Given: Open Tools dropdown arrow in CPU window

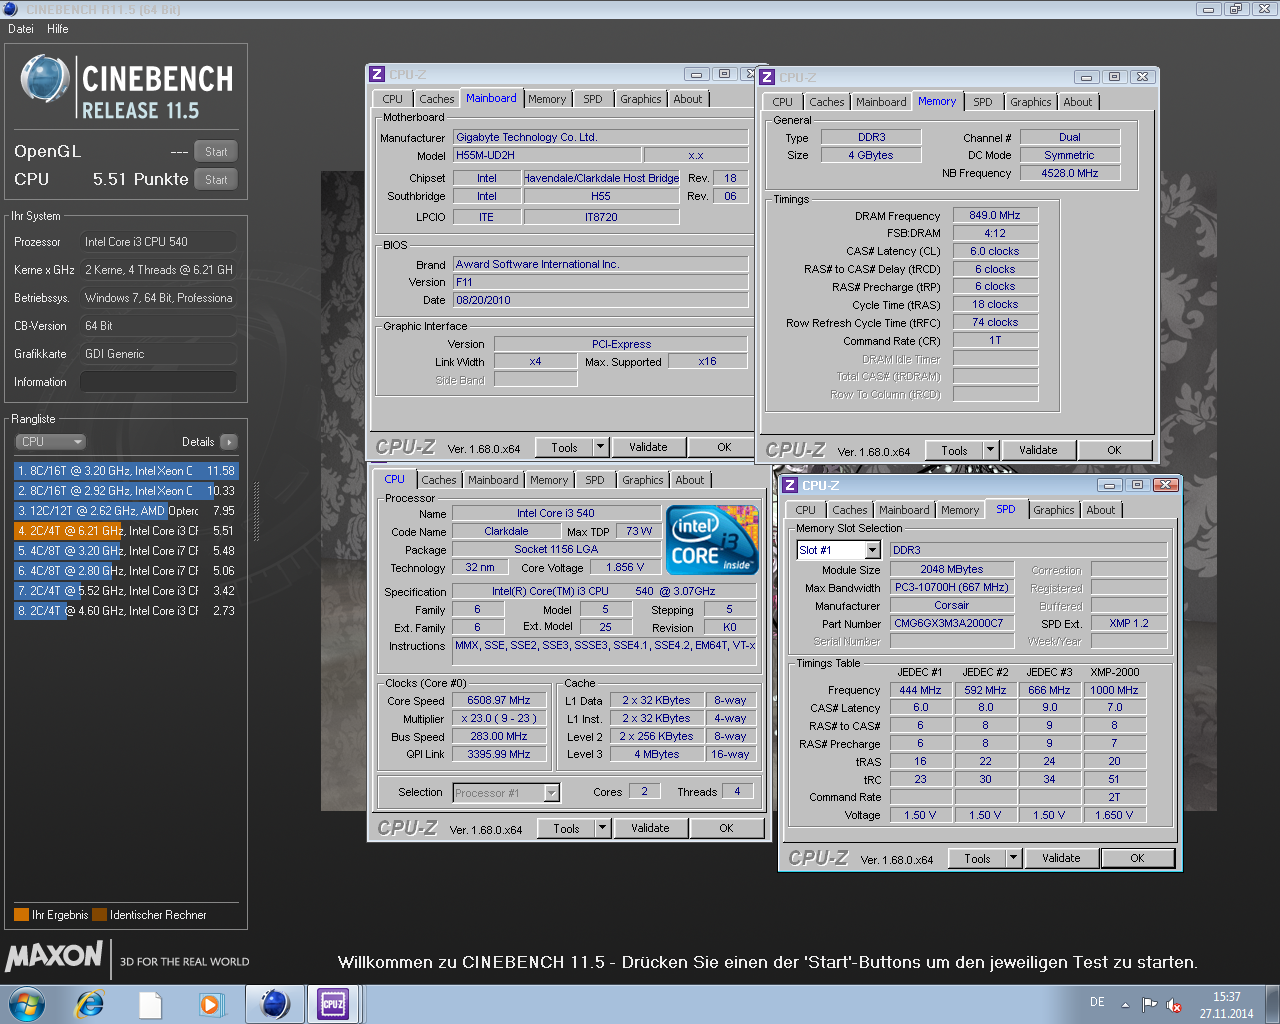Looking at the screenshot, I should click(x=603, y=828).
